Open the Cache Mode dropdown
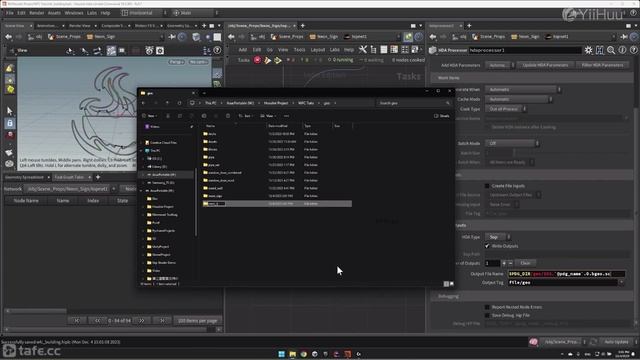Screen dimensions: 640x360 518,99
